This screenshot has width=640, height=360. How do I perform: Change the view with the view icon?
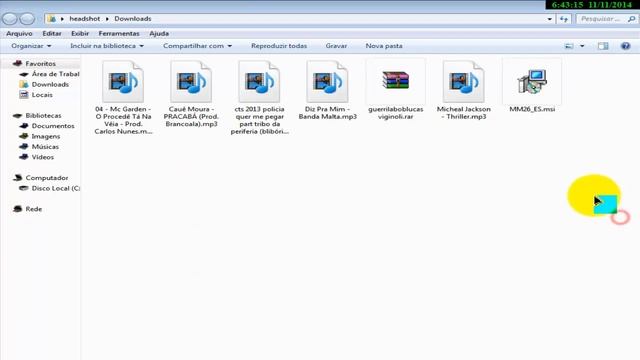point(569,46)
